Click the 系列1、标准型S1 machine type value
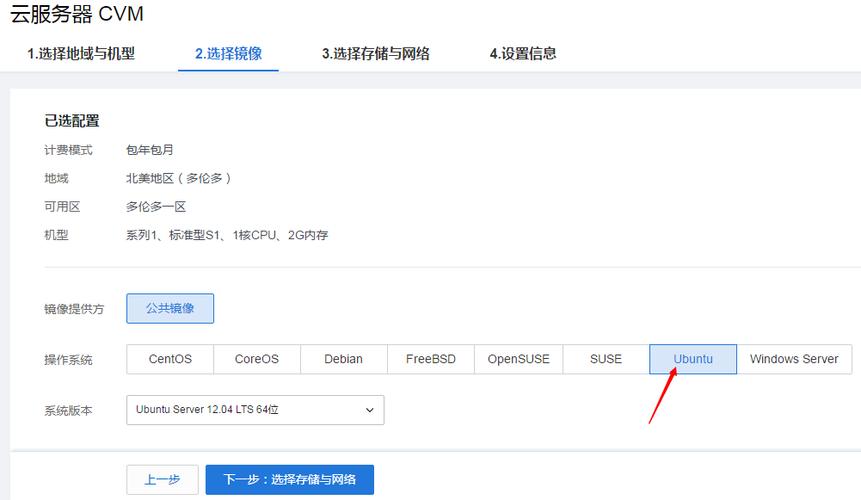This screenshot has width=861, height=500. click(227, 235)
